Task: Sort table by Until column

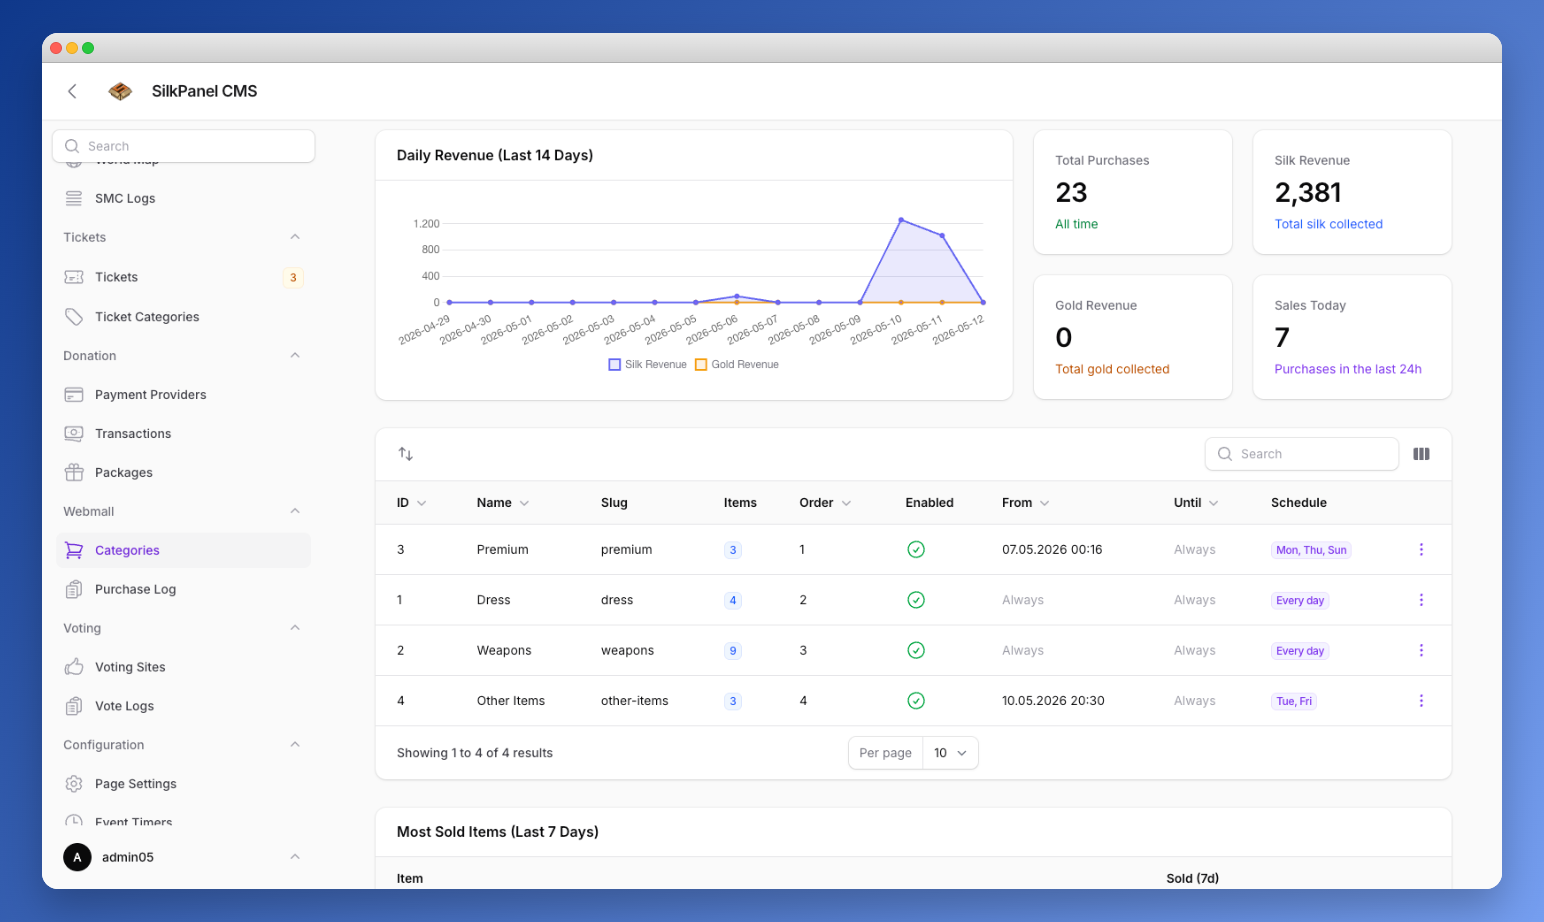Action: (1196, 503)
